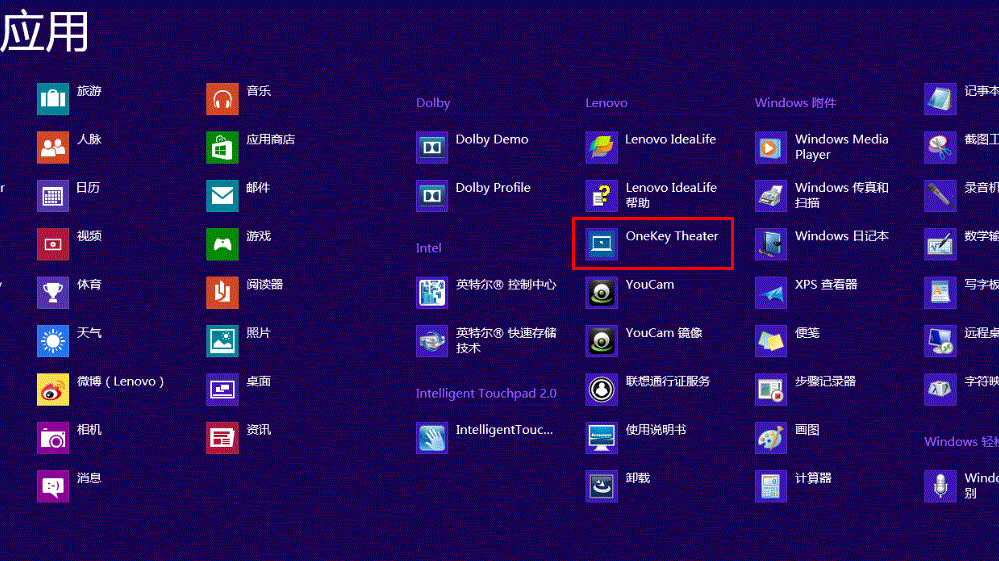Launch the 相机 camera app icon
This screenshot has width=999, height=561.
click(53, 437)
